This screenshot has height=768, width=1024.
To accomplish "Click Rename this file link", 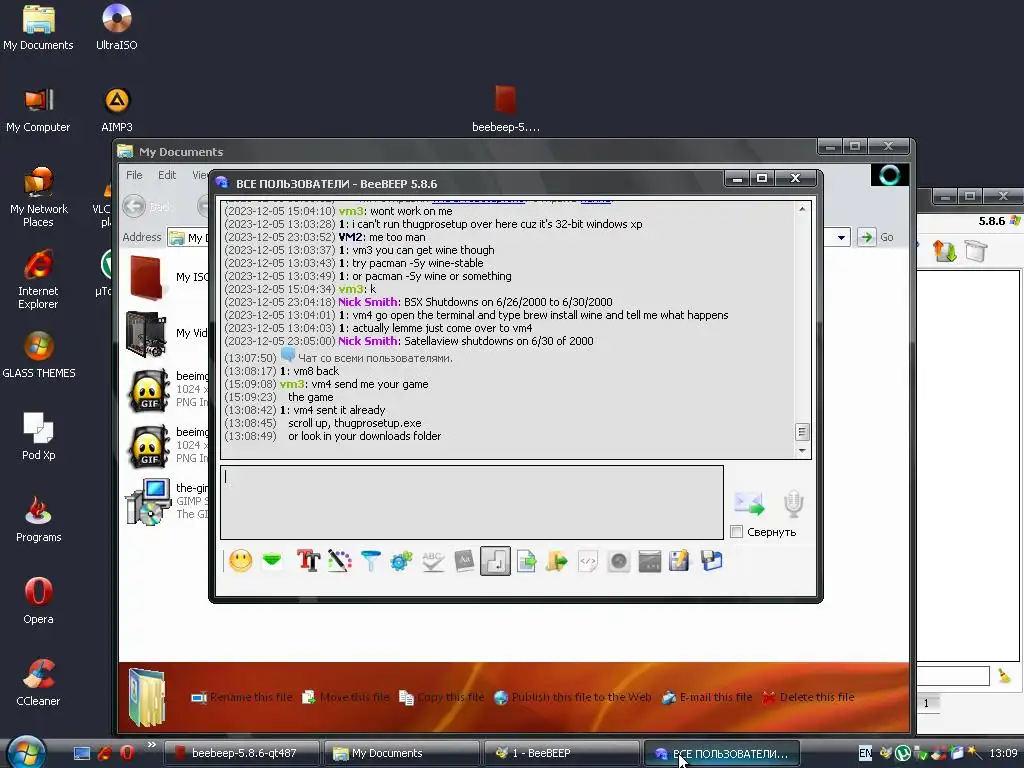I will [x=242, y=697].
